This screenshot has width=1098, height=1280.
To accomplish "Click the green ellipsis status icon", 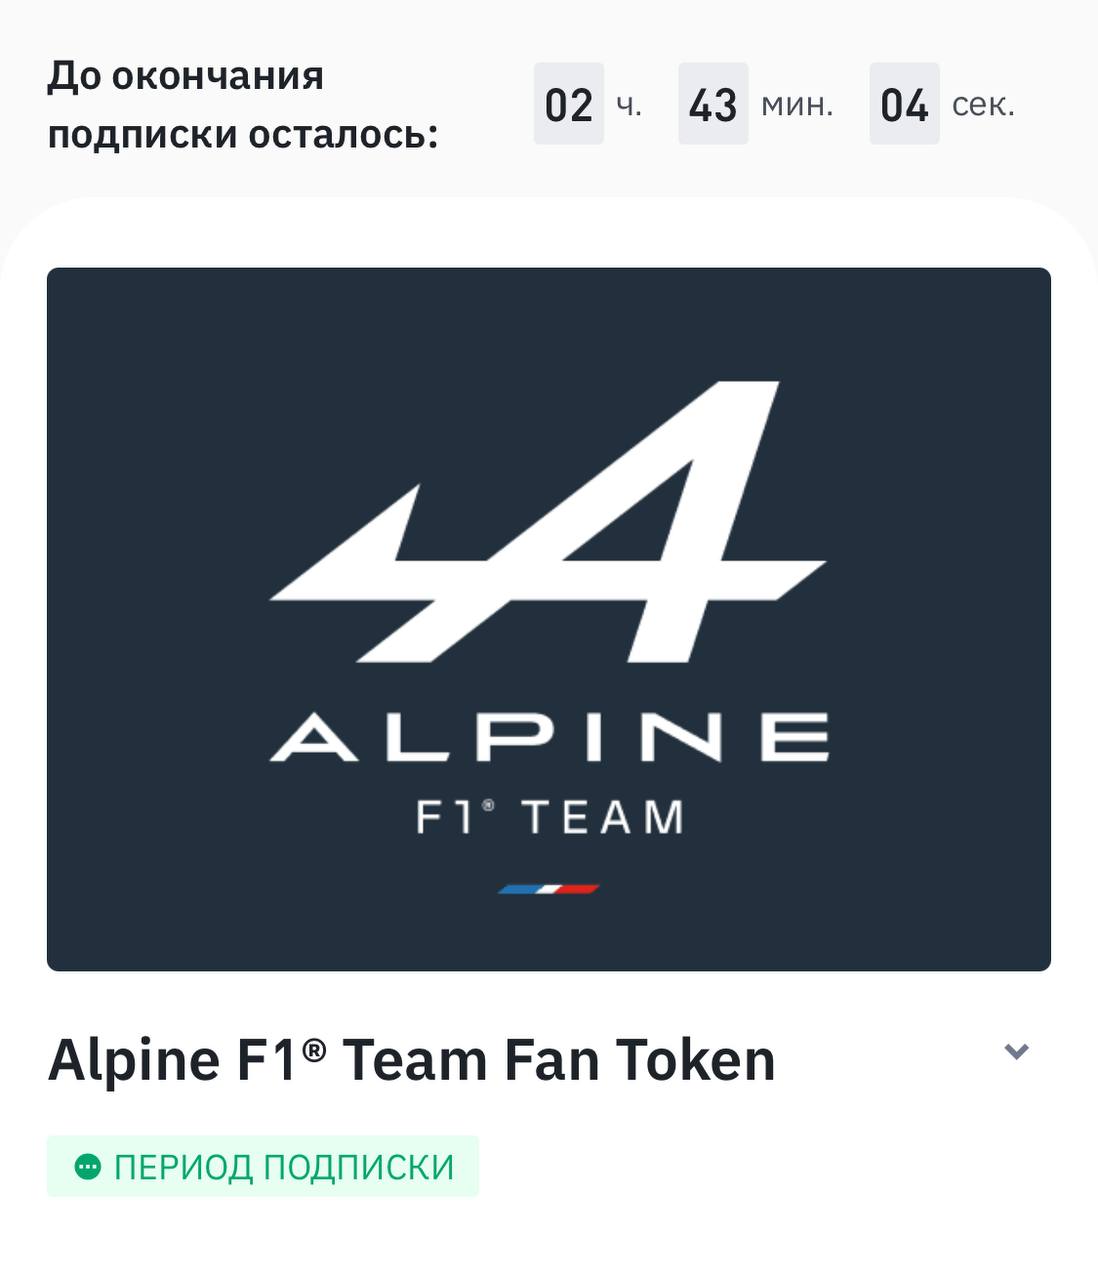I will pyautogui.click(x=88, y=1166).
